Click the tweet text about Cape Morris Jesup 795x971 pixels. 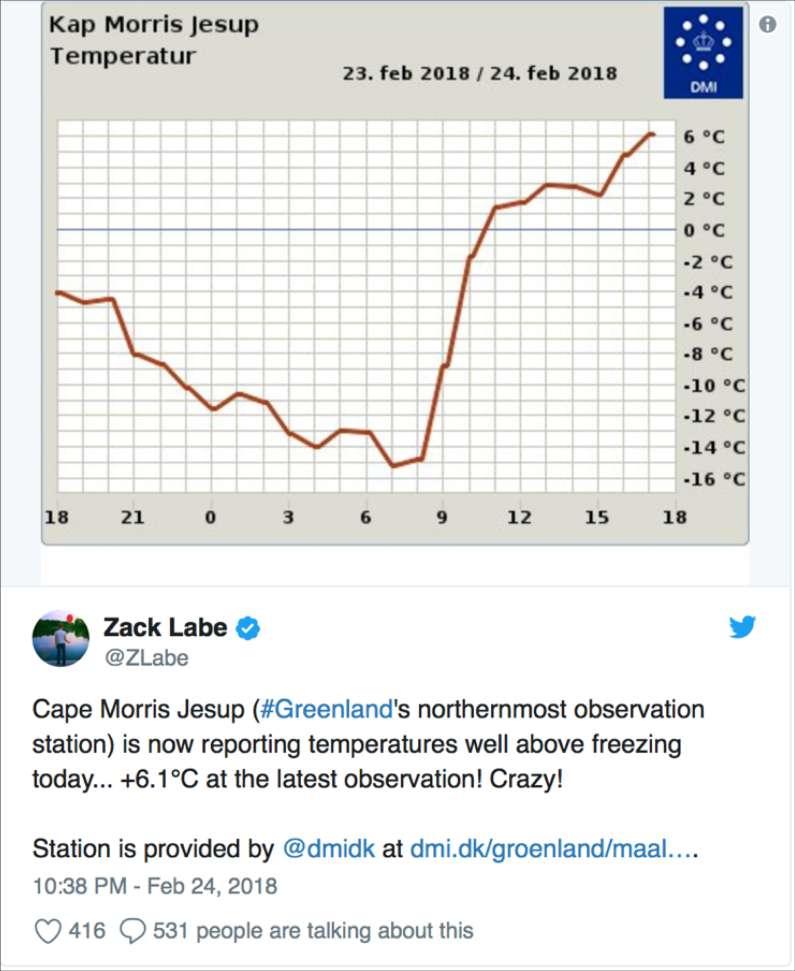click(368, 744)
